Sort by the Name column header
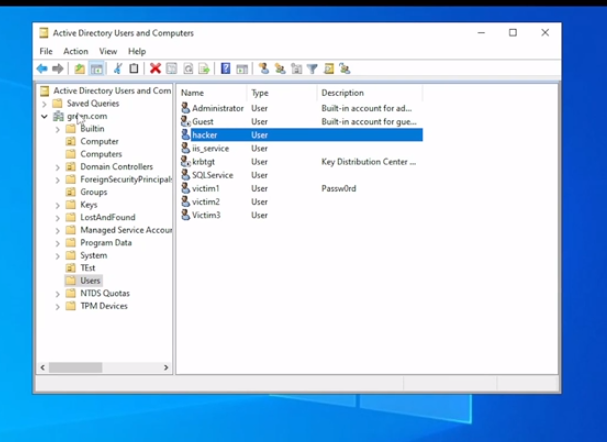Screen dimensions: 607x442 (x=212, y=93)
